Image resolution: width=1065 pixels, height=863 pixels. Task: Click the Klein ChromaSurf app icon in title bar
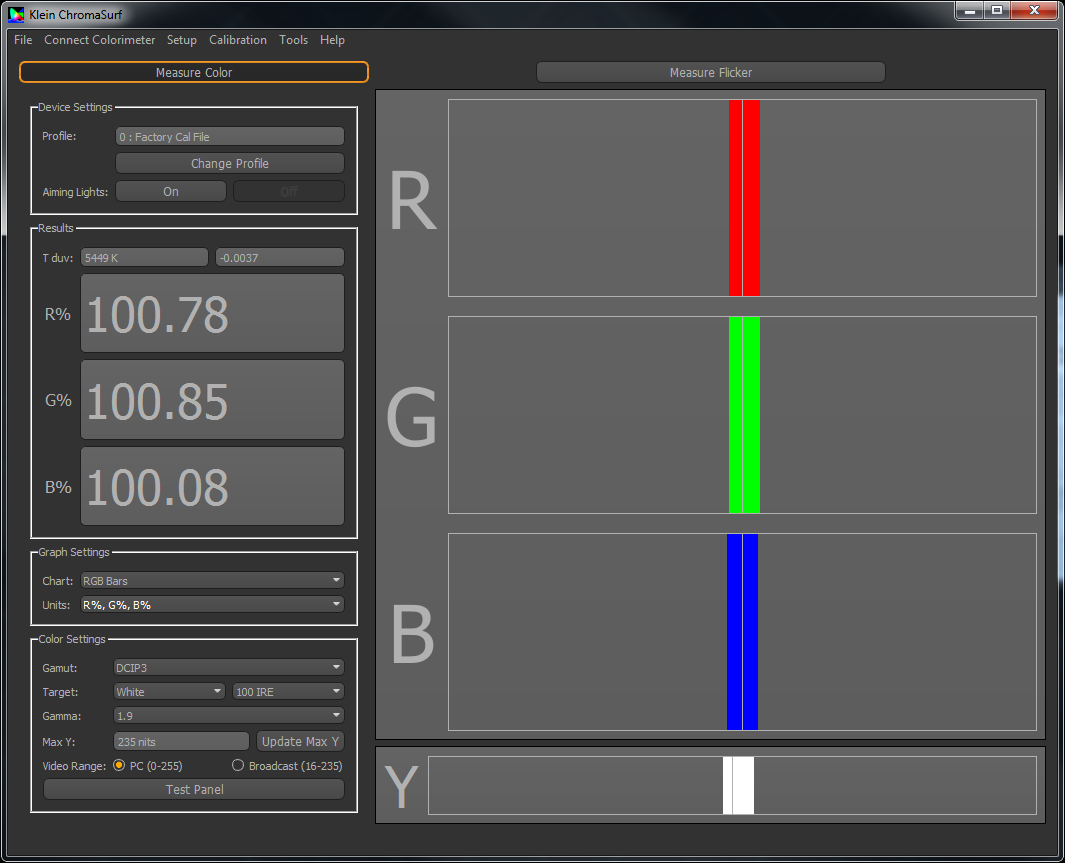16,14
